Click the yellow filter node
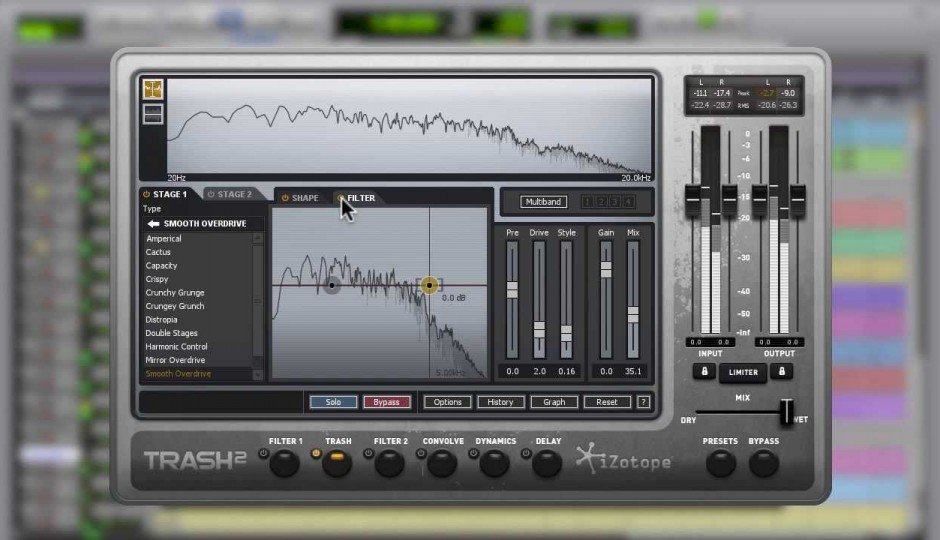 (x=429, y=285)
